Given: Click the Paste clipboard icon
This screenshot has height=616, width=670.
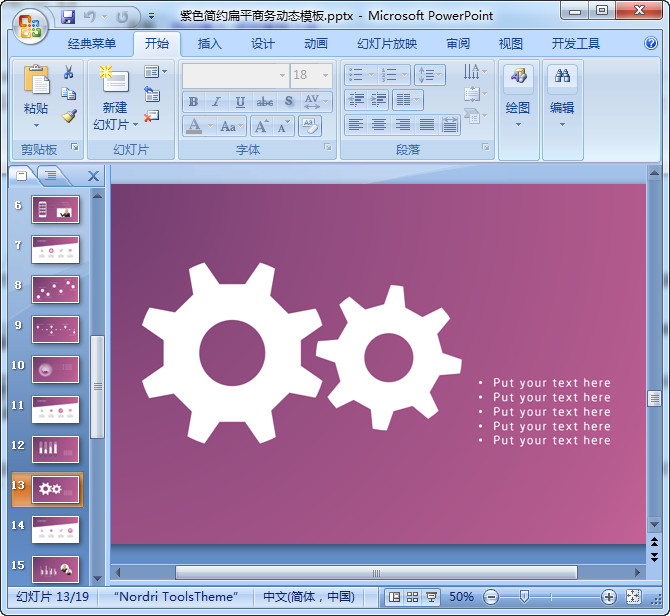Looking at the screenshot, I should pos(36,79).
